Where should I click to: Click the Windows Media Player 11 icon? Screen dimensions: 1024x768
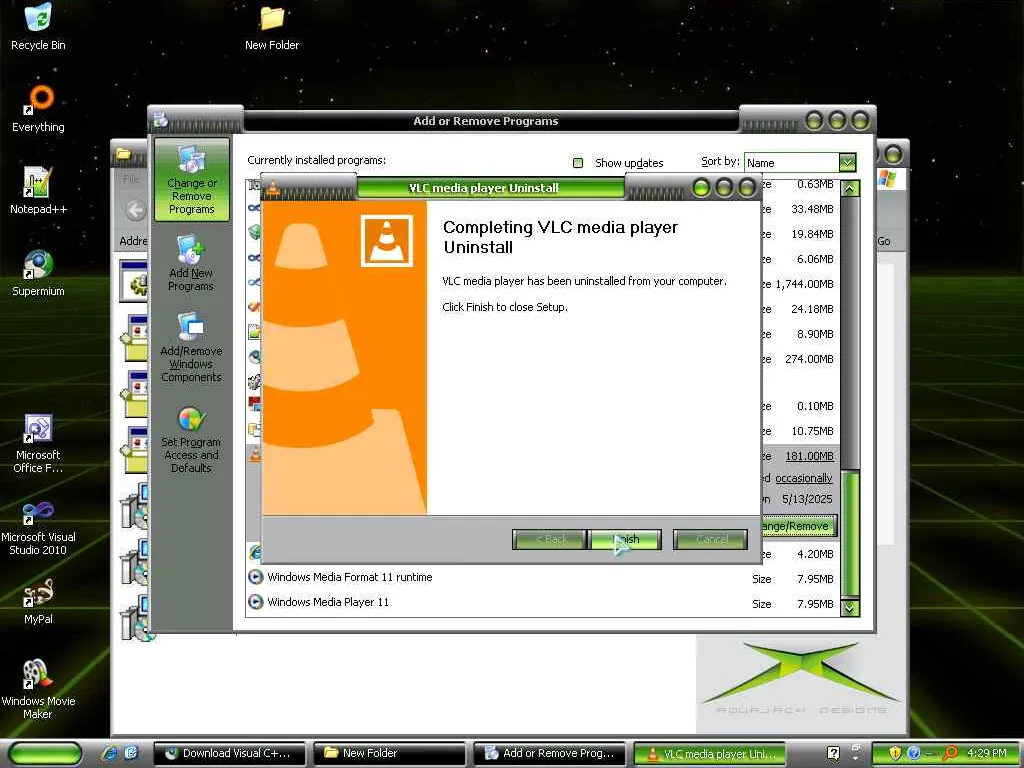[255, 602]
